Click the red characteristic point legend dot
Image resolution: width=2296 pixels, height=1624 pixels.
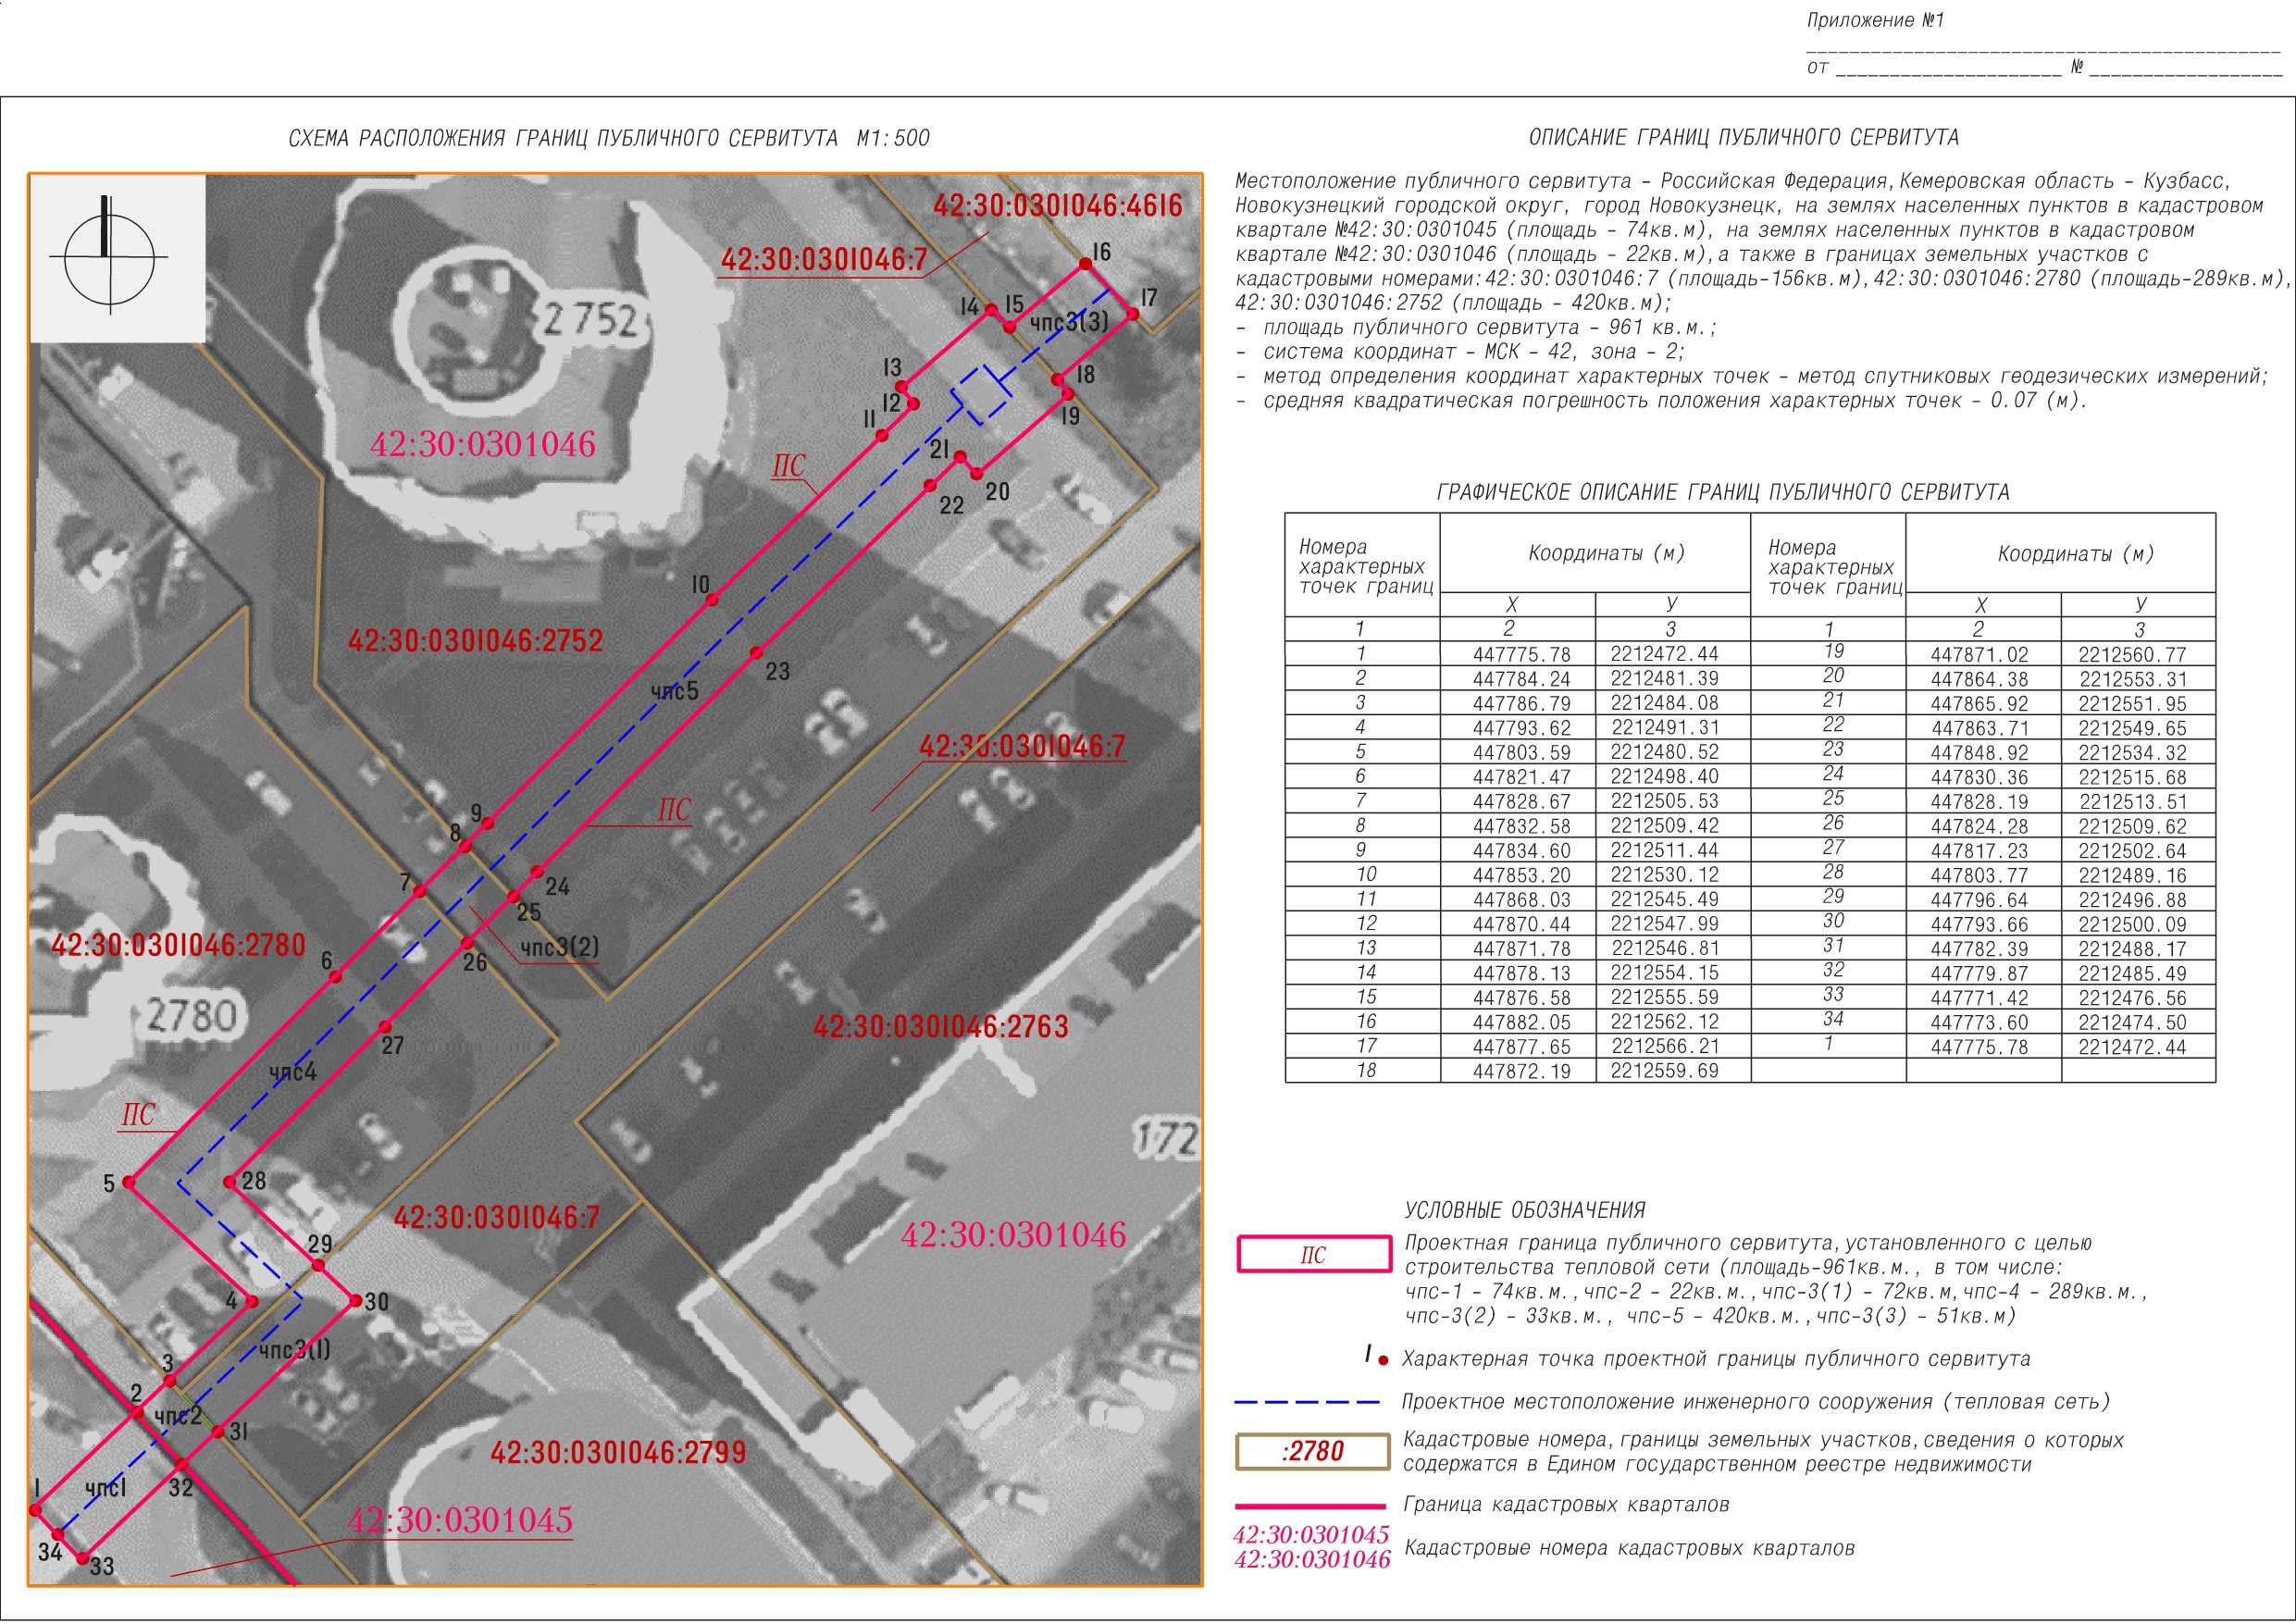[x=1384, y=1362]
